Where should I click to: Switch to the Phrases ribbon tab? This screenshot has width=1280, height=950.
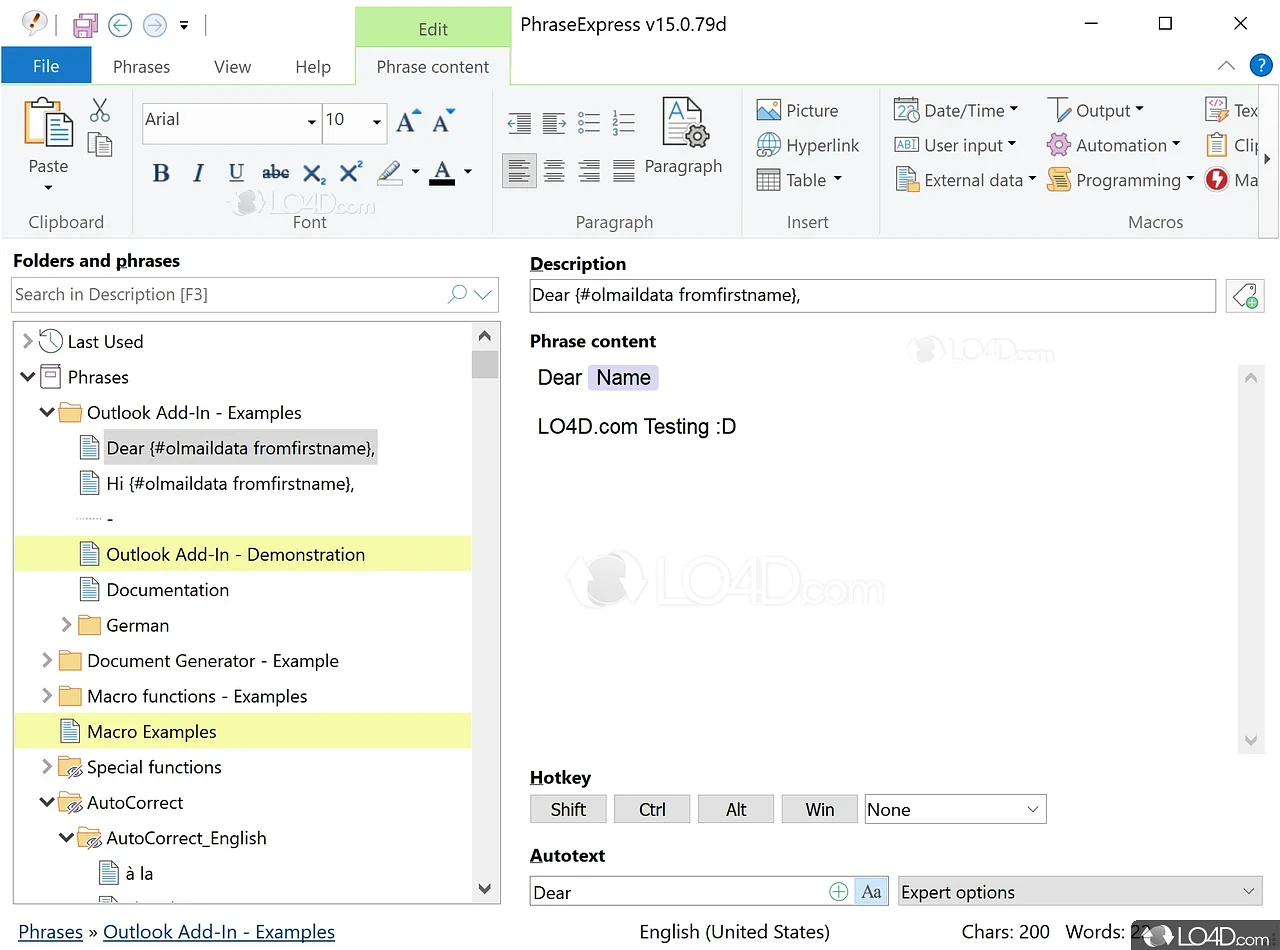pyautogui.click(x=141, y=67)
